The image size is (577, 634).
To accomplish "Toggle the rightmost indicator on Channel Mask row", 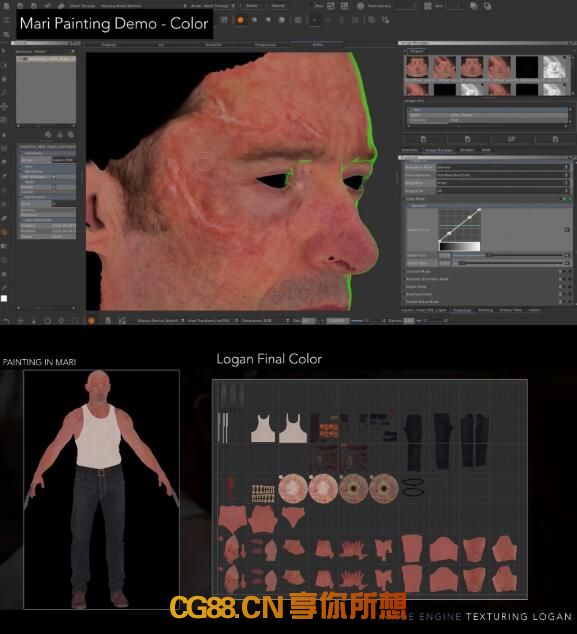I will 570,271.
